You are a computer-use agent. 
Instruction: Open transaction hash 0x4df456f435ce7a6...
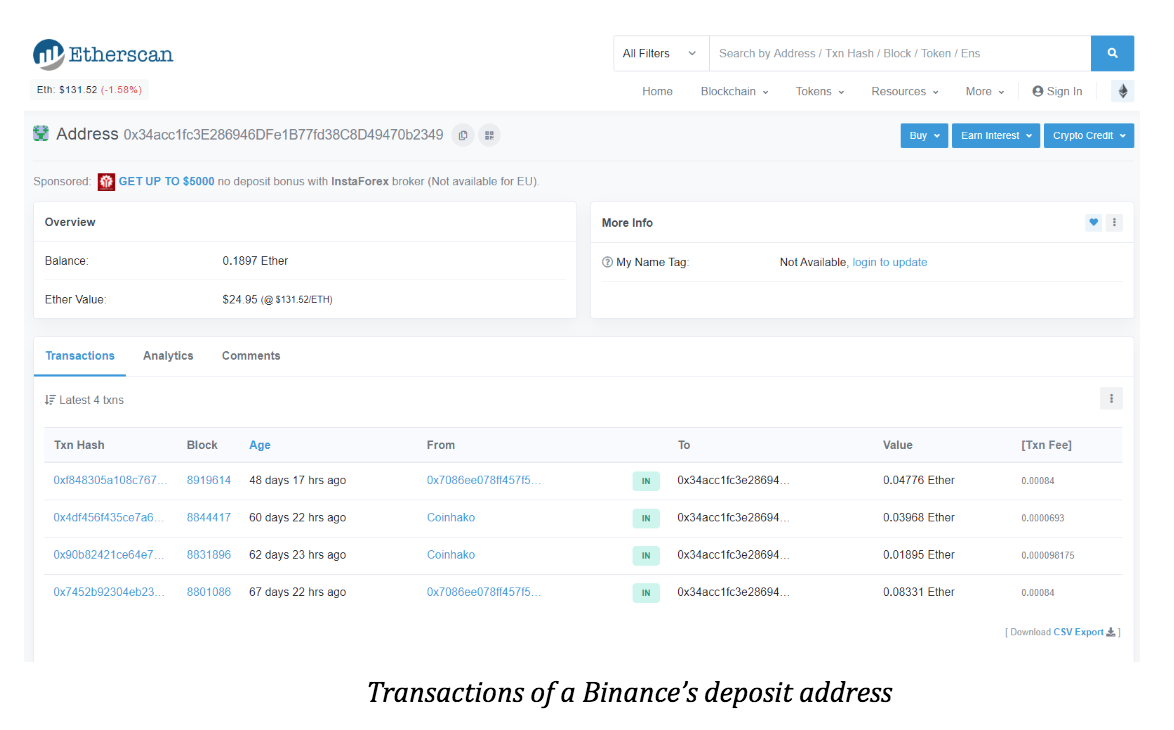click(109, 517)
